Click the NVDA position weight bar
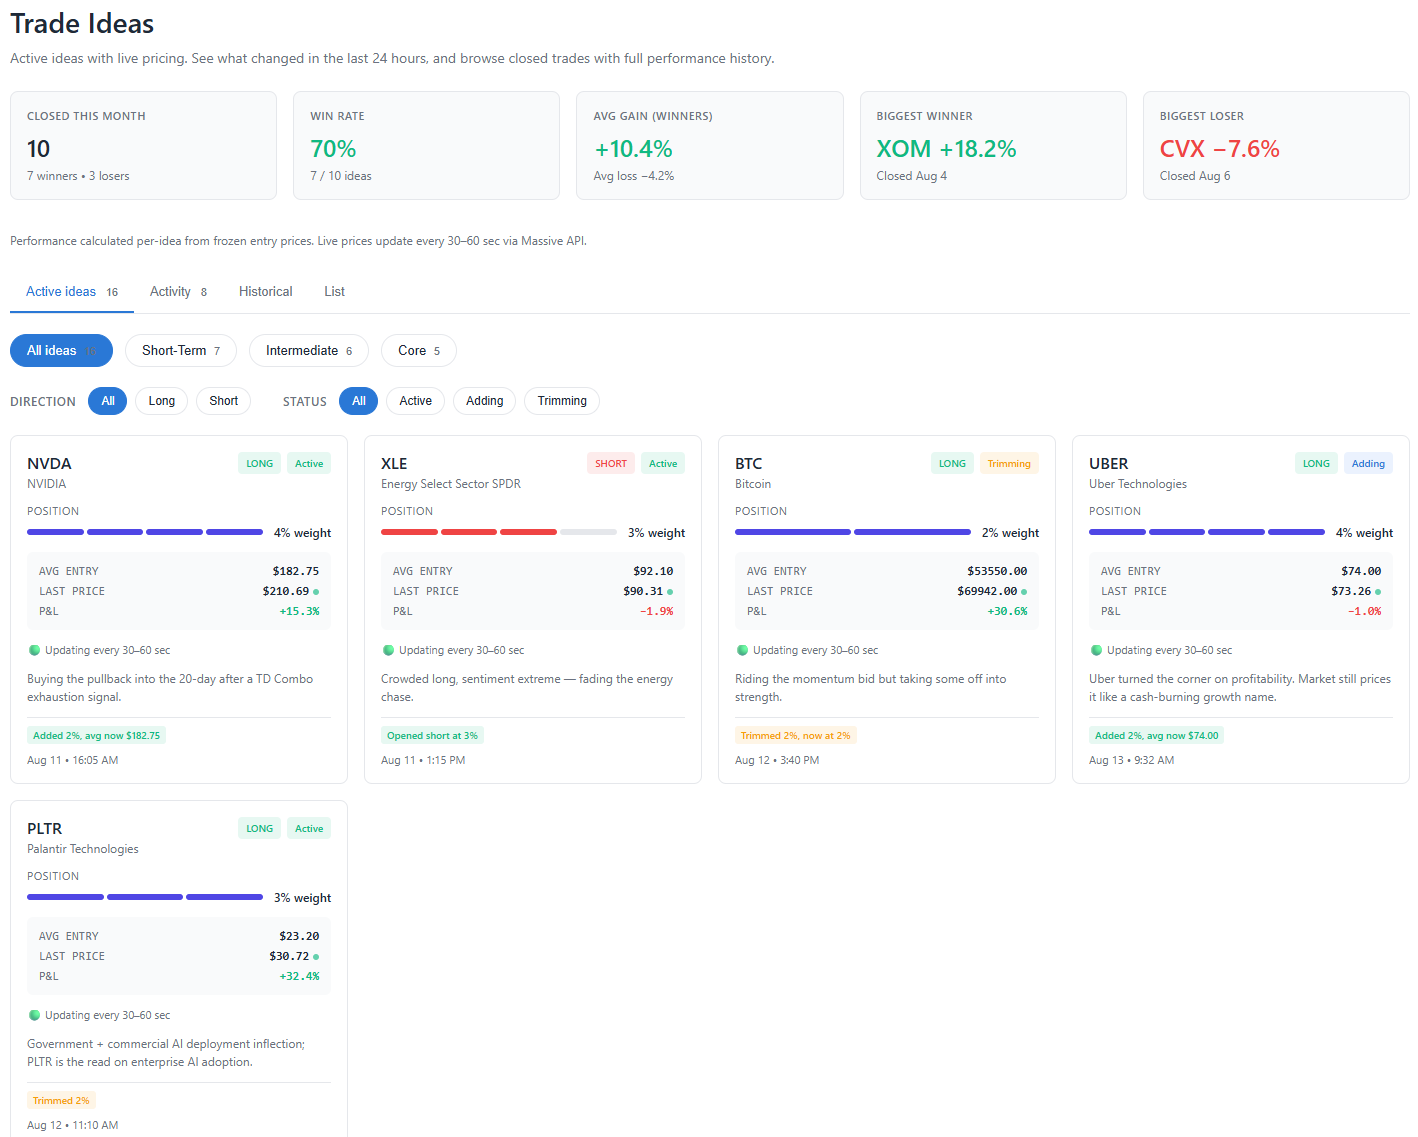The image size is (1418, 1137). pos(145,532)
